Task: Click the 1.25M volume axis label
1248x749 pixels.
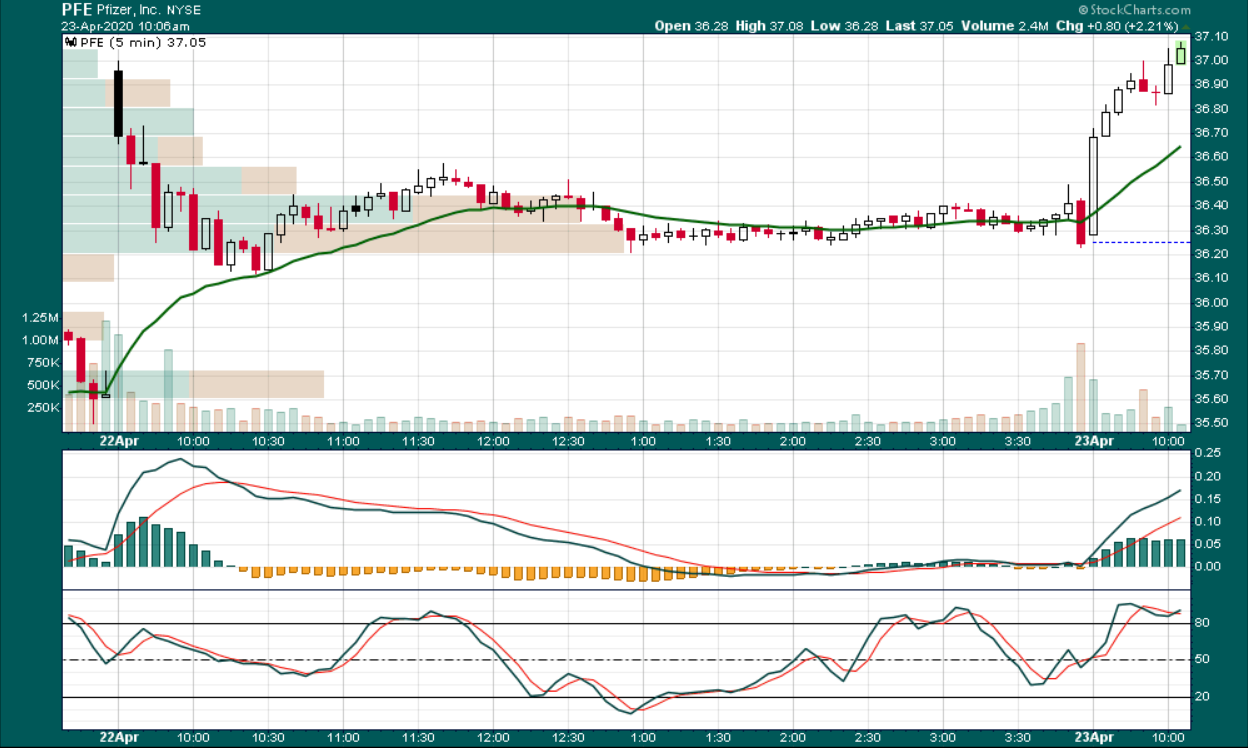Action: 40,317
